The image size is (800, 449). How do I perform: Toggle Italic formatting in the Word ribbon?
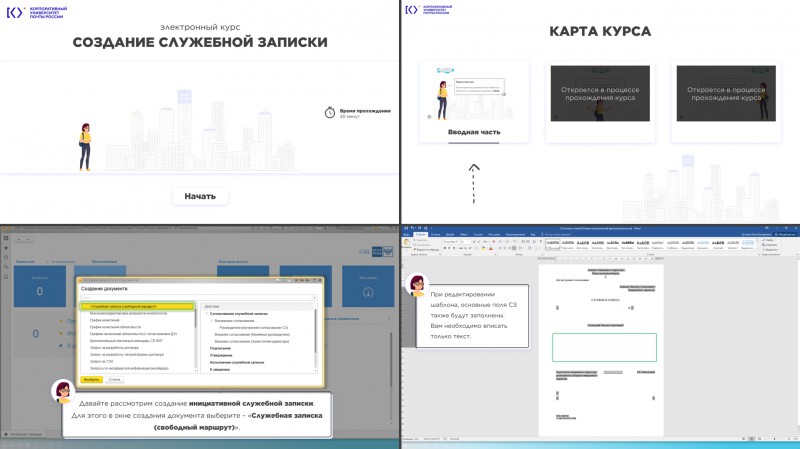(449, 248)
